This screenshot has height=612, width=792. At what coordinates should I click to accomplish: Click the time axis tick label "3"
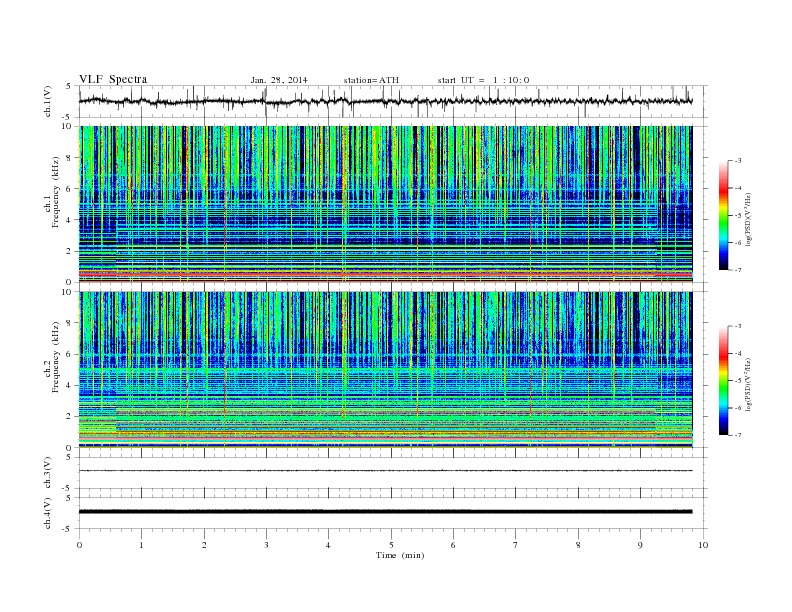coord(266,545)
